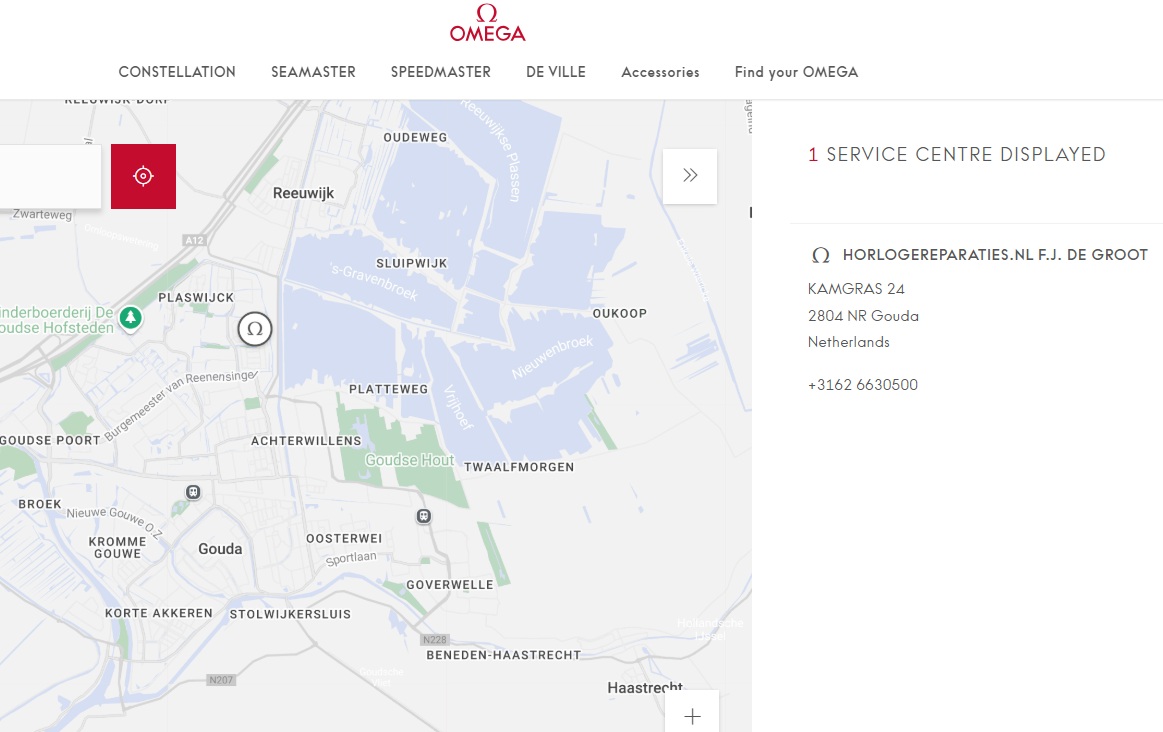Screen dimensions: 1163x732
Task: Click the OMEGA logo at top
Action: coord(487,23)
